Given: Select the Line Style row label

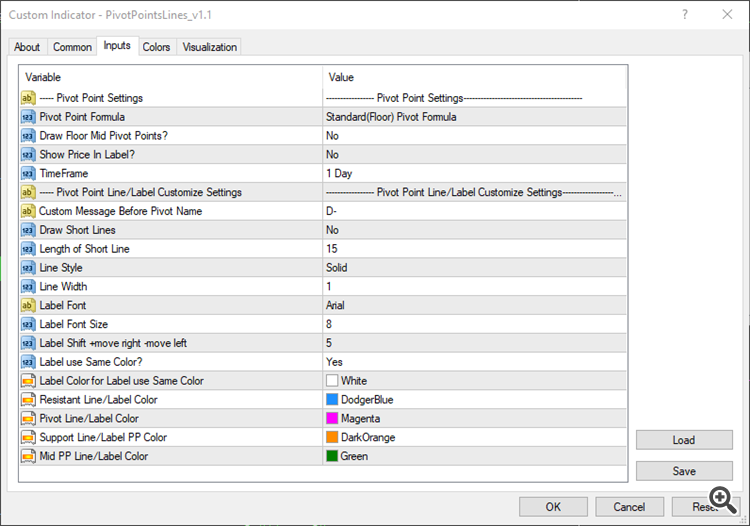Looking at the screenshot, I should (x=61, y=268).
